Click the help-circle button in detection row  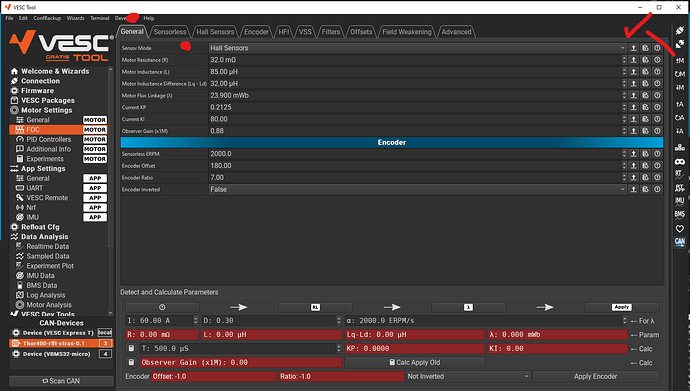pyautogui.click(x=162, y=307)
